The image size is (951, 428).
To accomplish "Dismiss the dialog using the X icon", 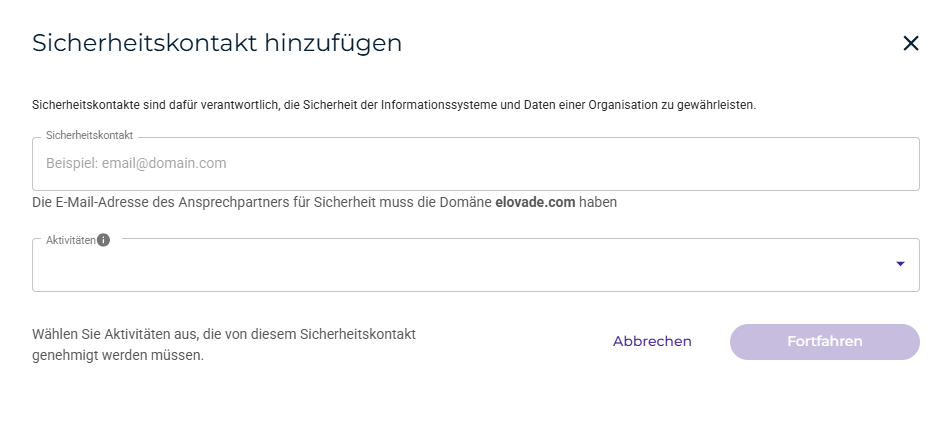I will click(910, 43).
